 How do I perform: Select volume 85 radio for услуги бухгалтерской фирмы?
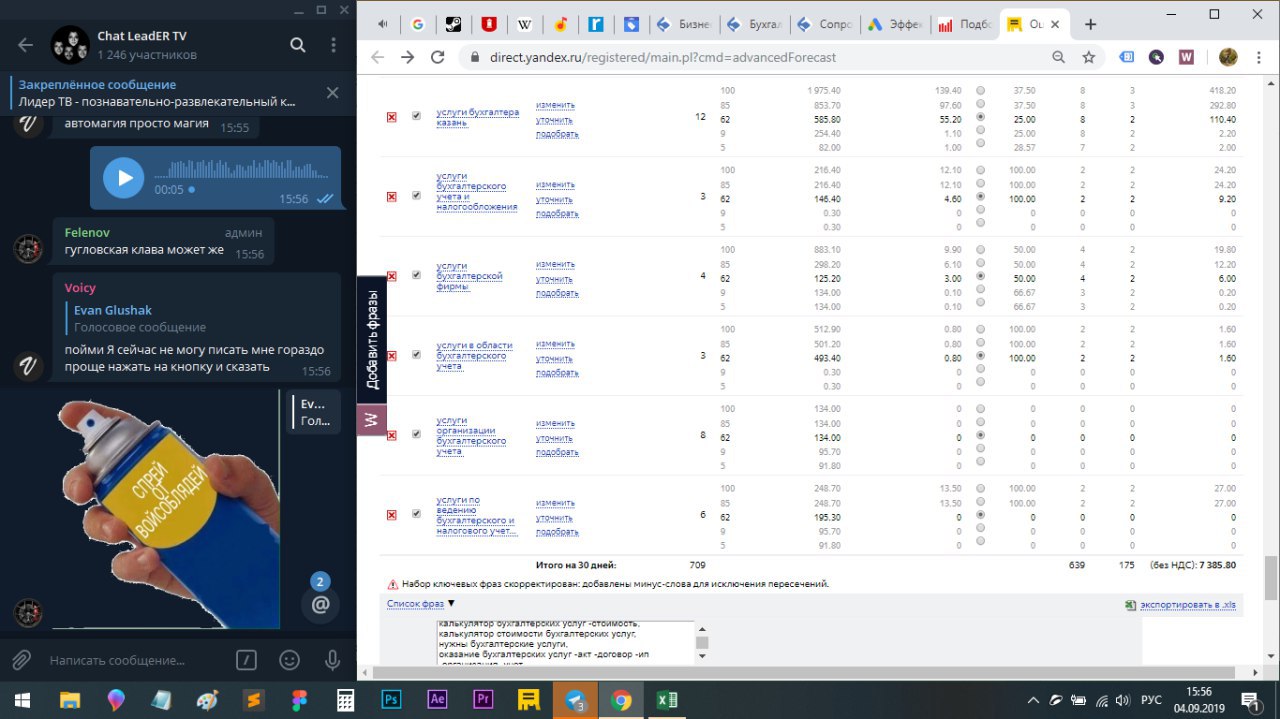tap(980, 263)
